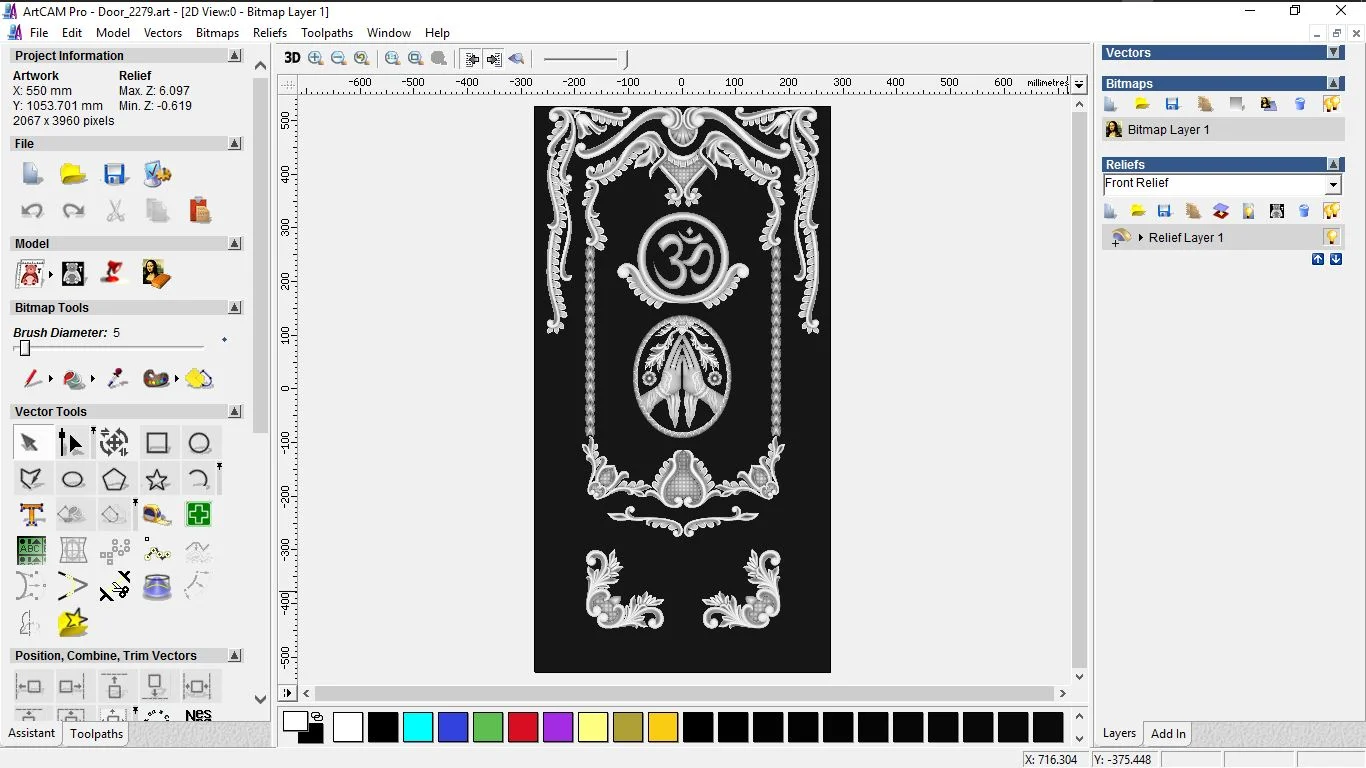Screen dimensions: 1366x768
Task: Open the Add In tab
Action: (1168, 734)
